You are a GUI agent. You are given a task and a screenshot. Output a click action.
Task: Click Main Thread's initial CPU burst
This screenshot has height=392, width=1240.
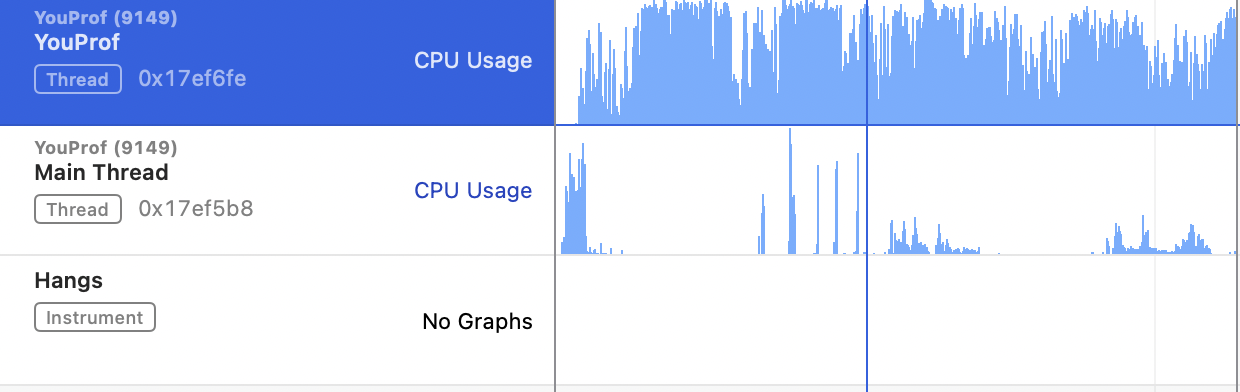[575, 200]
